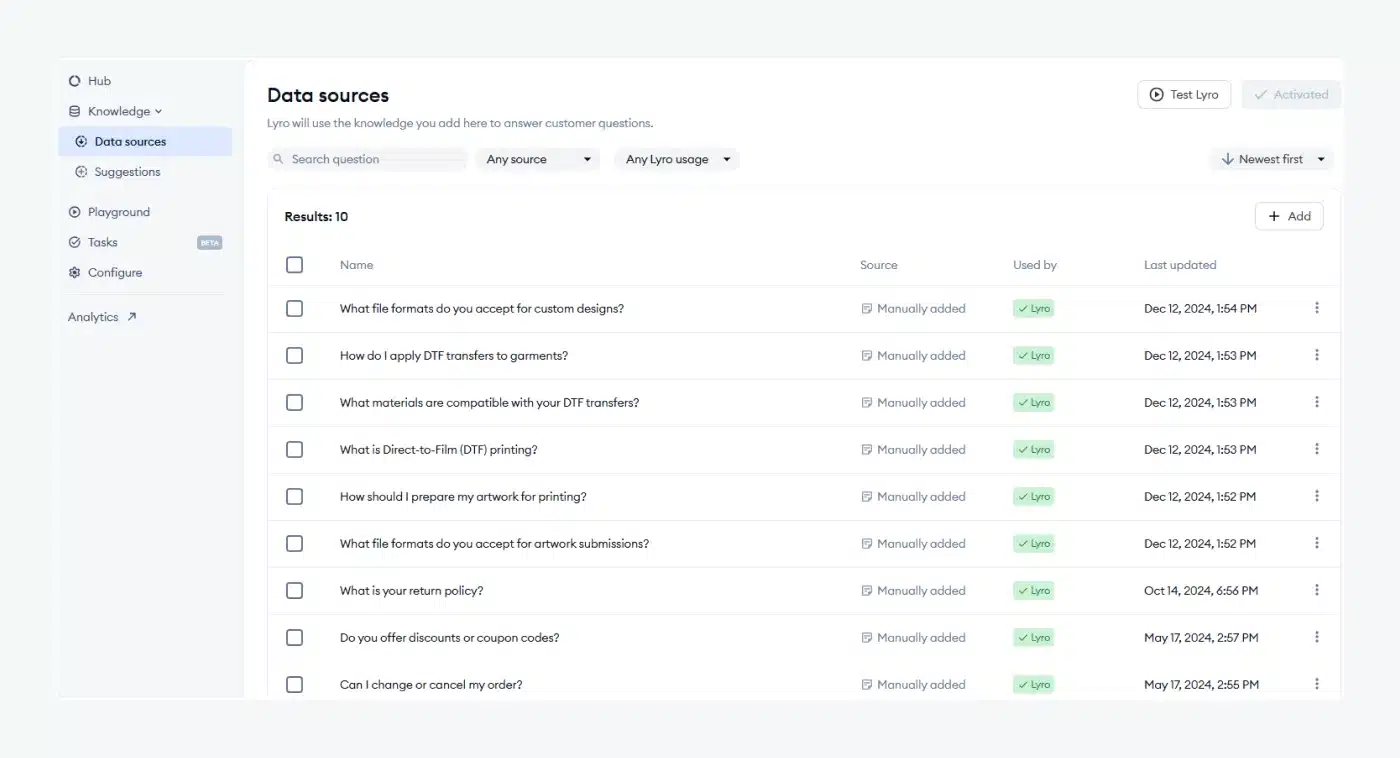Screen dimensions: 1400x758
Task: Check the Direct-to-Film printing row
Action: pyautogui.click(x=294, y=450)
